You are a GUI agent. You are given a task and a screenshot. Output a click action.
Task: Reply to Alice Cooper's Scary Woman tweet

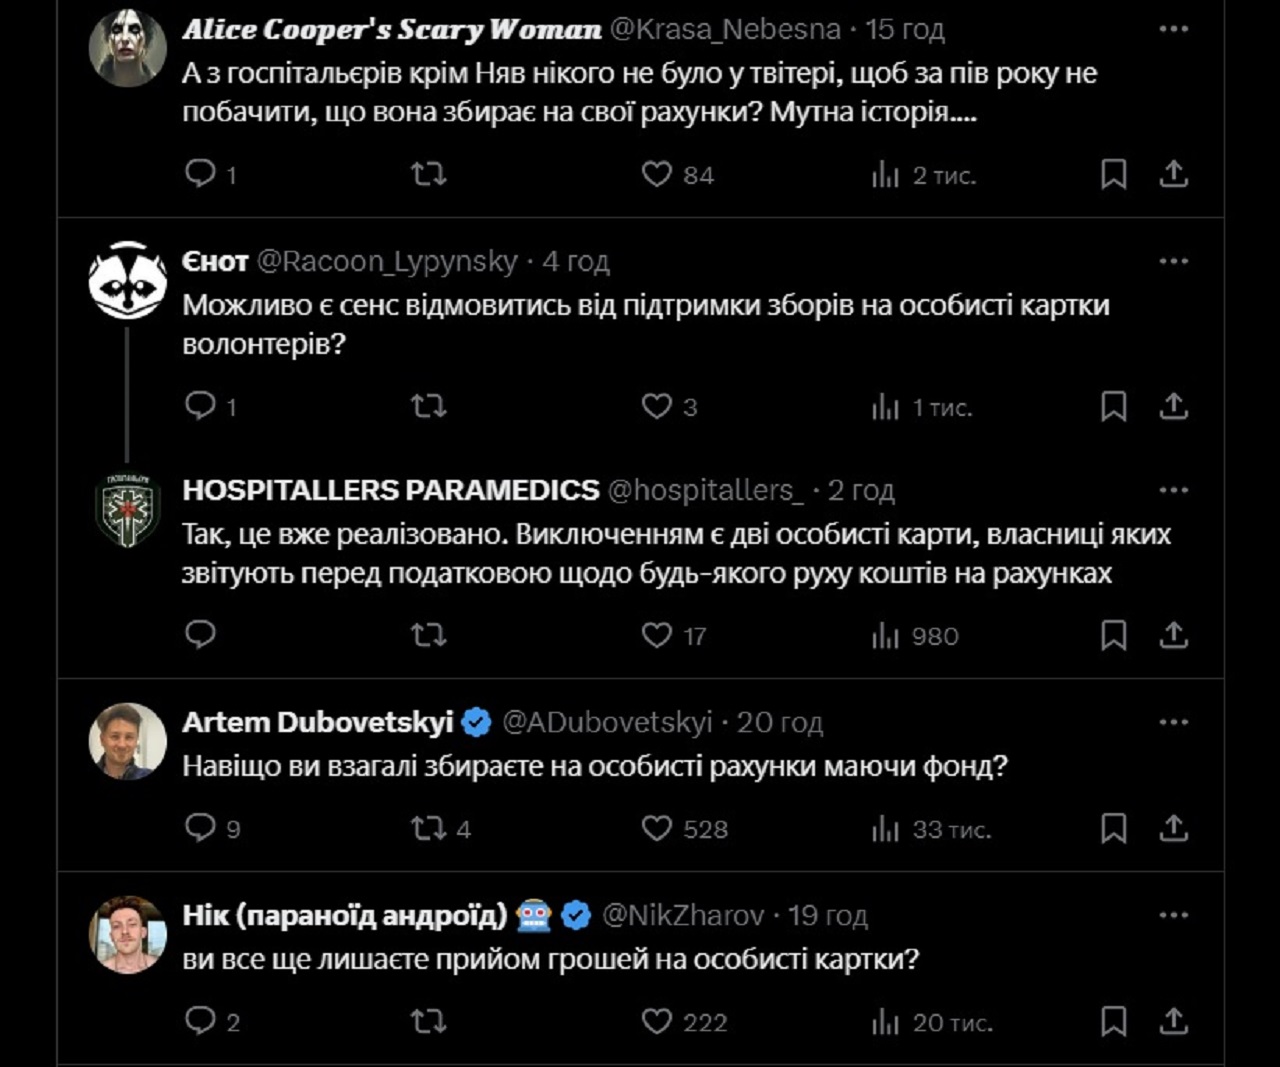click(x=201, y=174)
